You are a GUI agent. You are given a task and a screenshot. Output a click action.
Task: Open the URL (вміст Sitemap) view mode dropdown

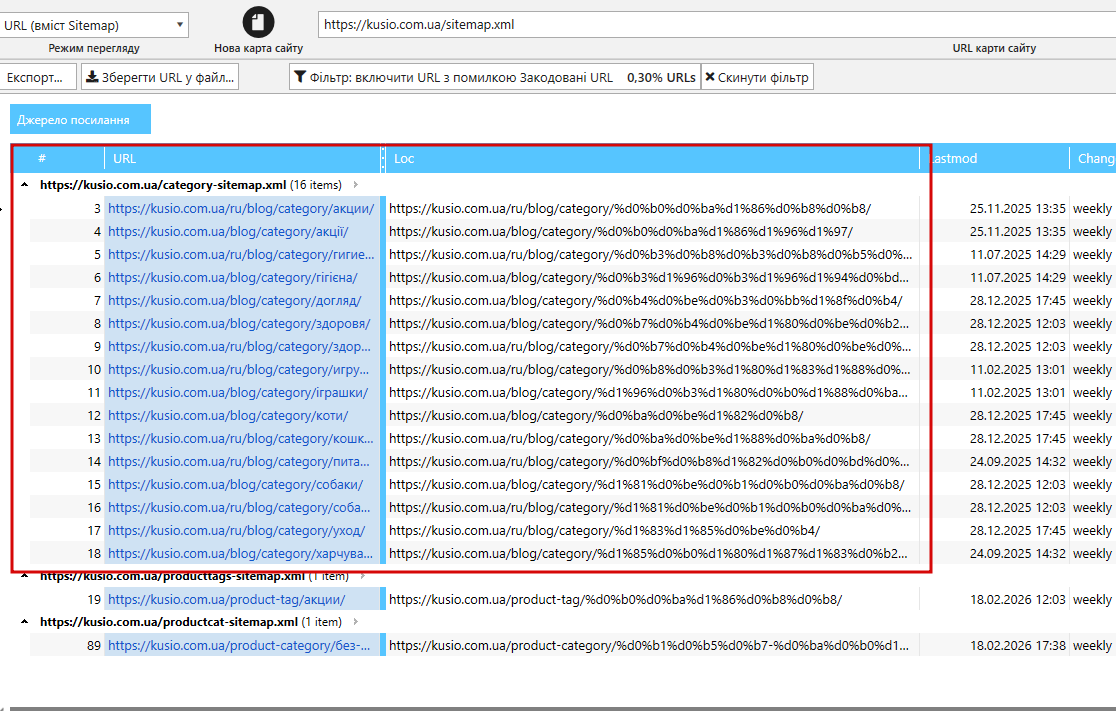click(94, 26)
